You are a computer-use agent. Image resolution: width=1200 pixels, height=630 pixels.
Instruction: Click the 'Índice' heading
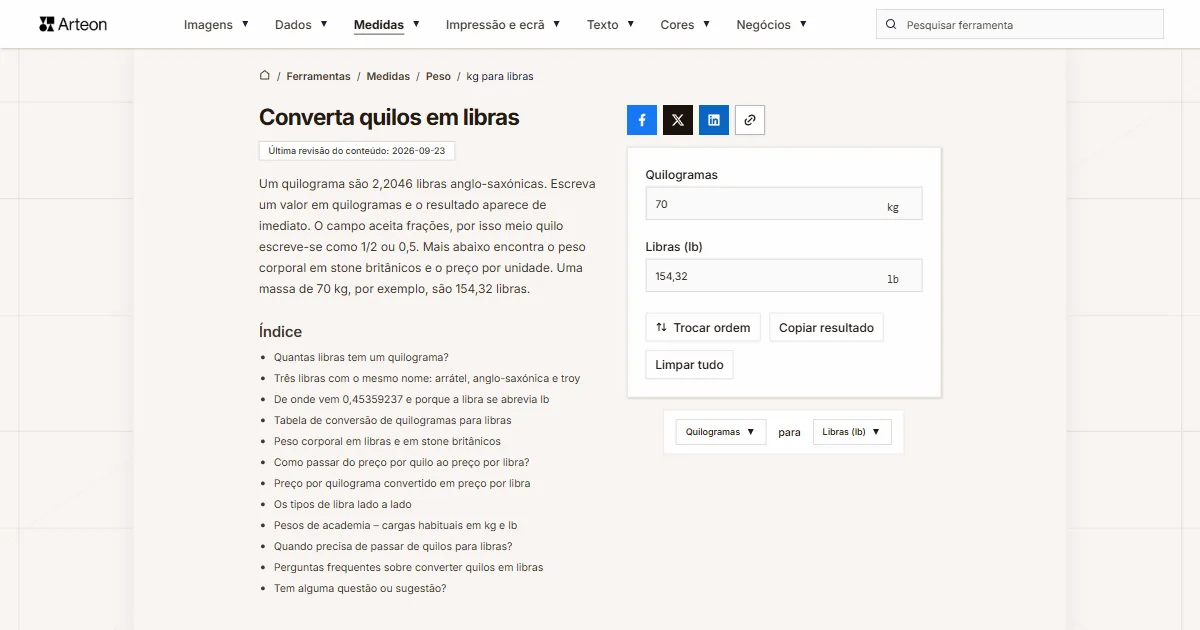(280, 332)
